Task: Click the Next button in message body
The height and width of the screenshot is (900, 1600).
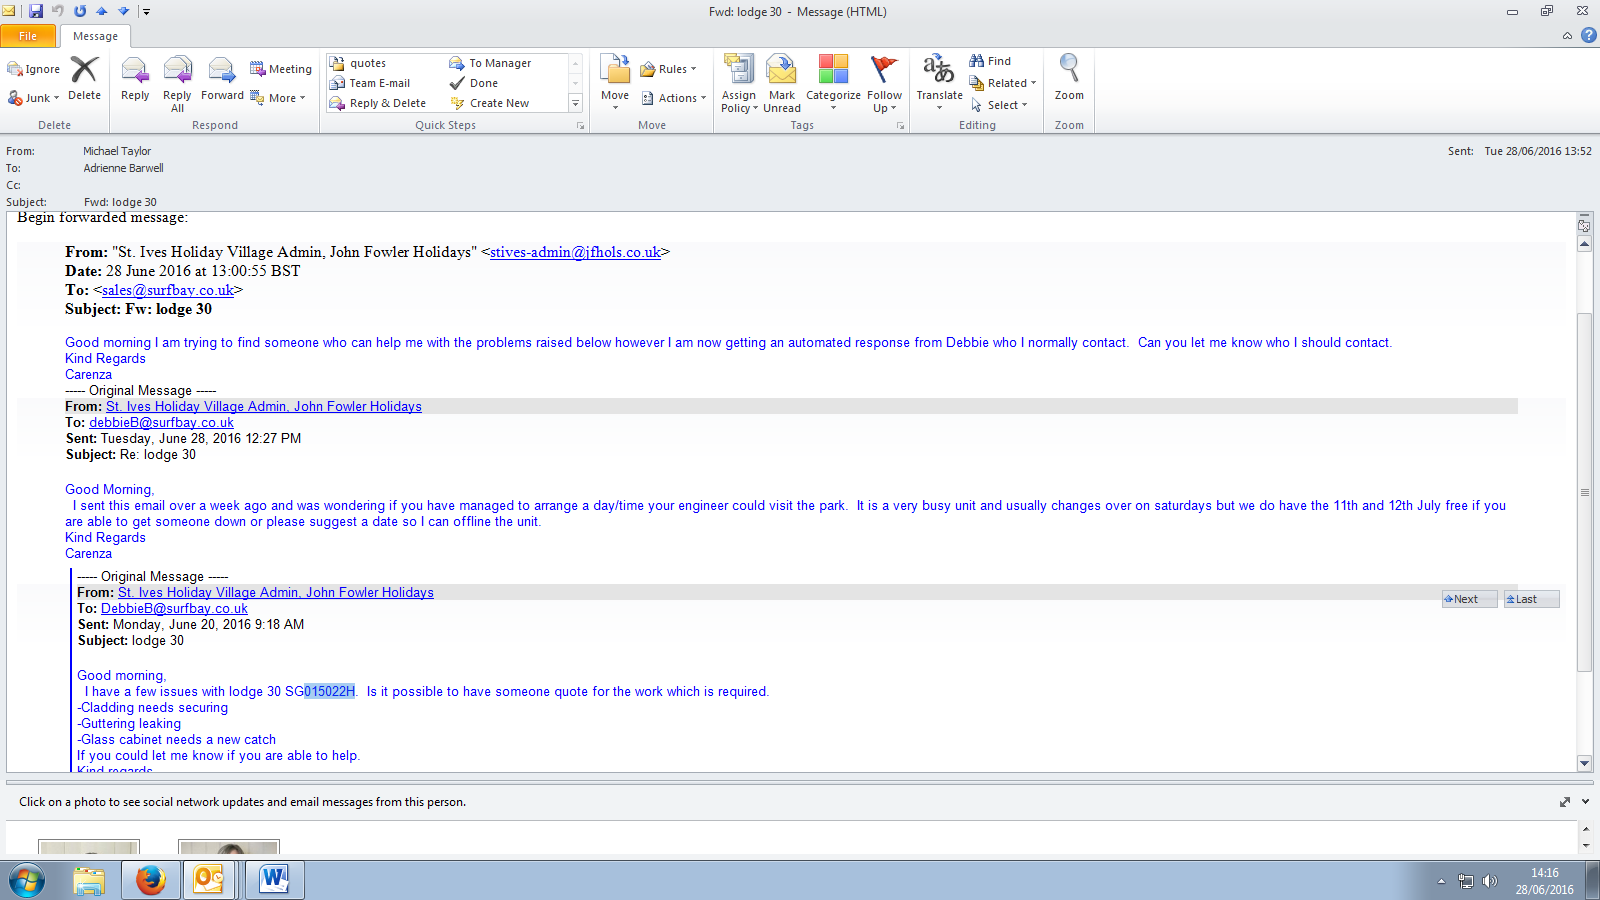Action: pyautogui.click(x=1468, y=599)
